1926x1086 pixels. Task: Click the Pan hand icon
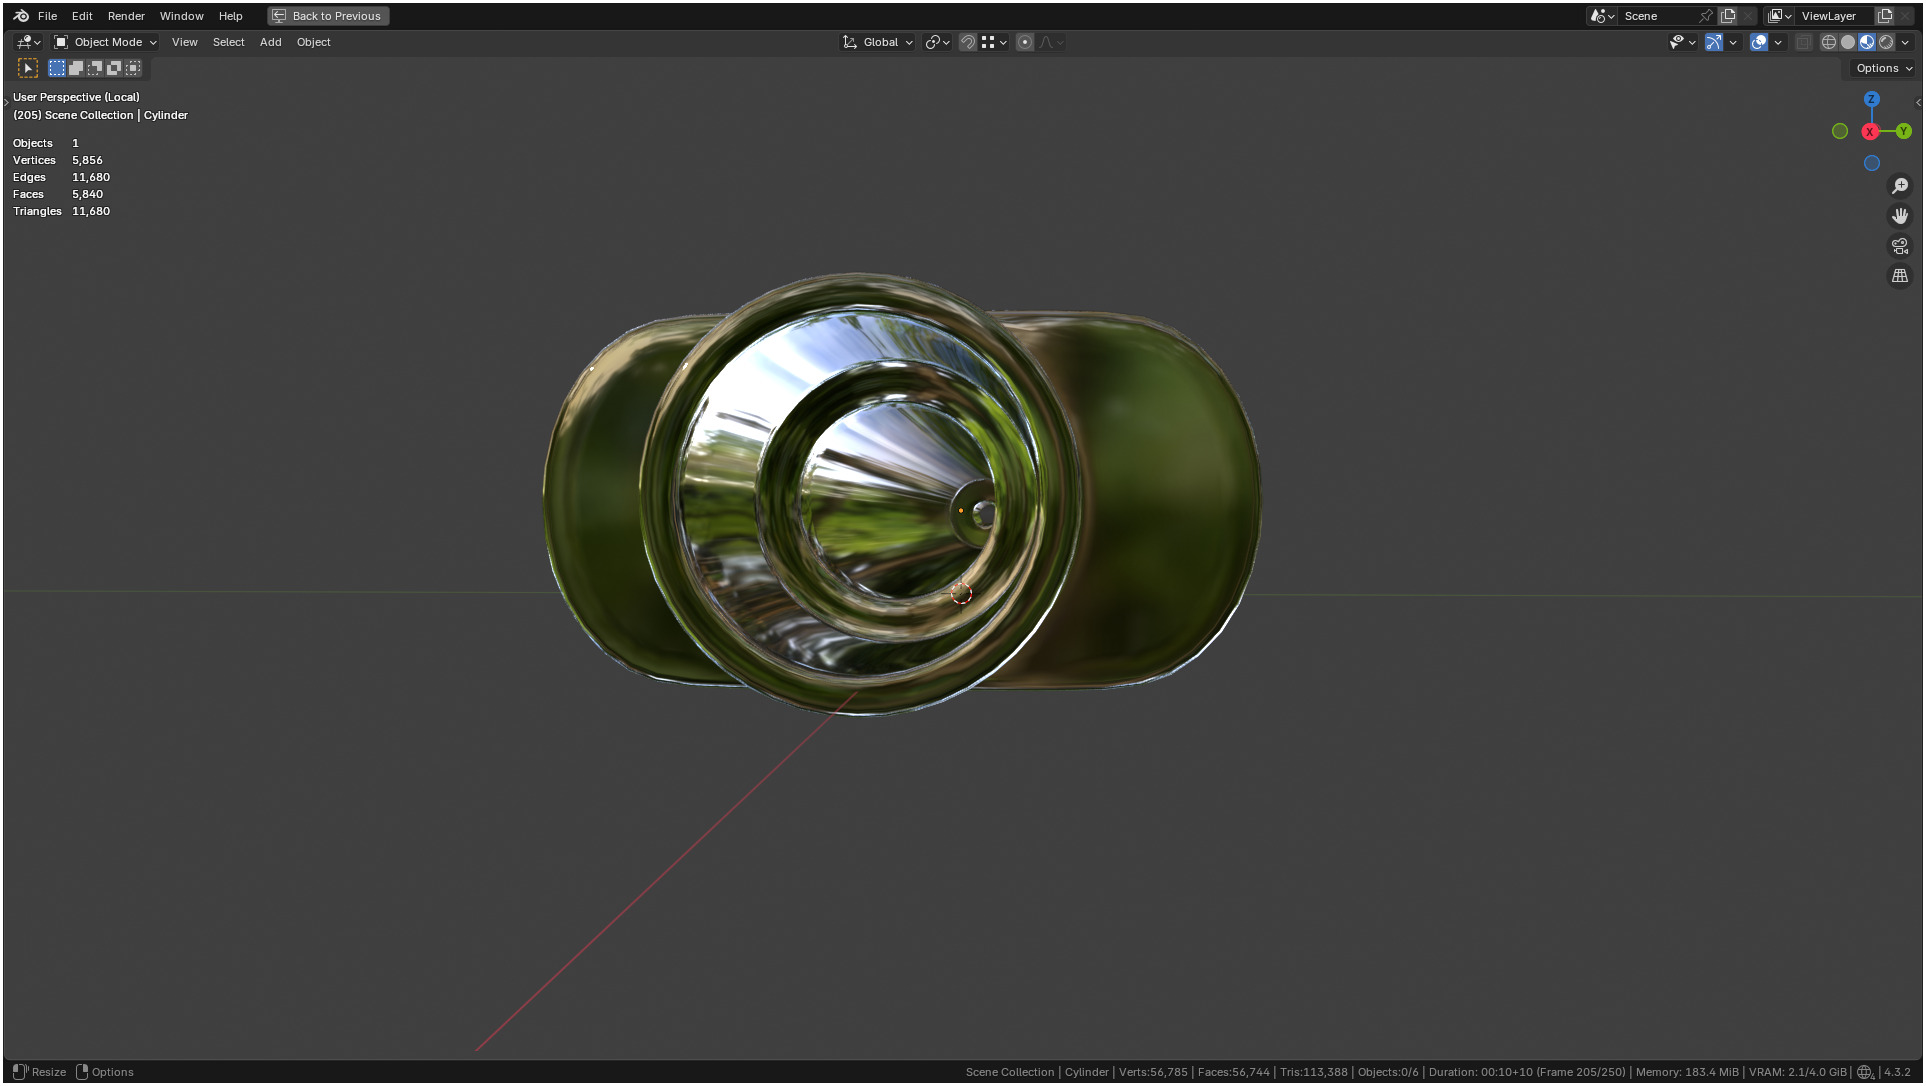click(x=1899, y=216)
